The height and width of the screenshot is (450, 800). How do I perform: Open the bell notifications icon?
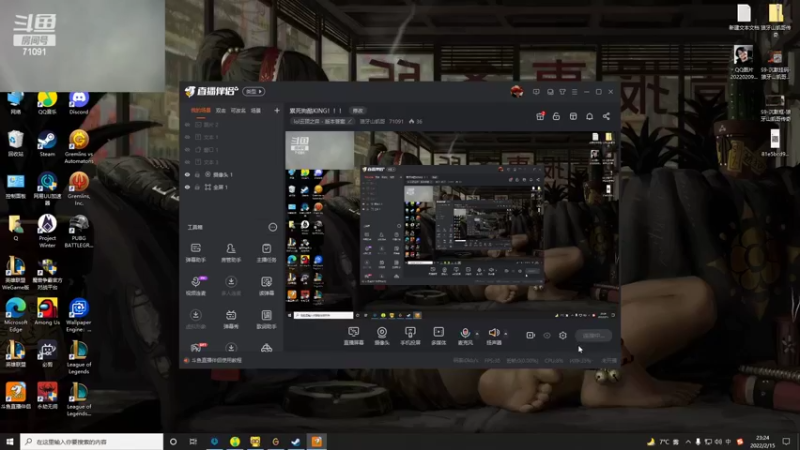(x=589, y=116)
